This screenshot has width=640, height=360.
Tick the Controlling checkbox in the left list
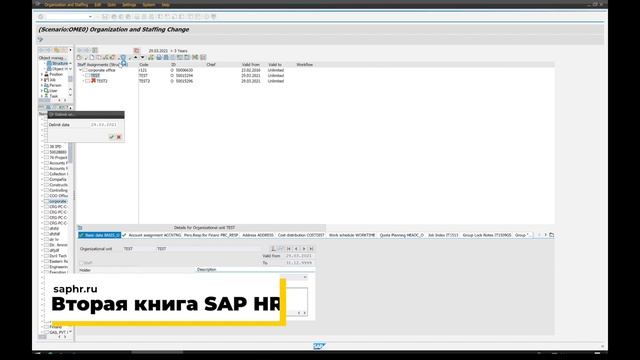click(x=47, y=190)
